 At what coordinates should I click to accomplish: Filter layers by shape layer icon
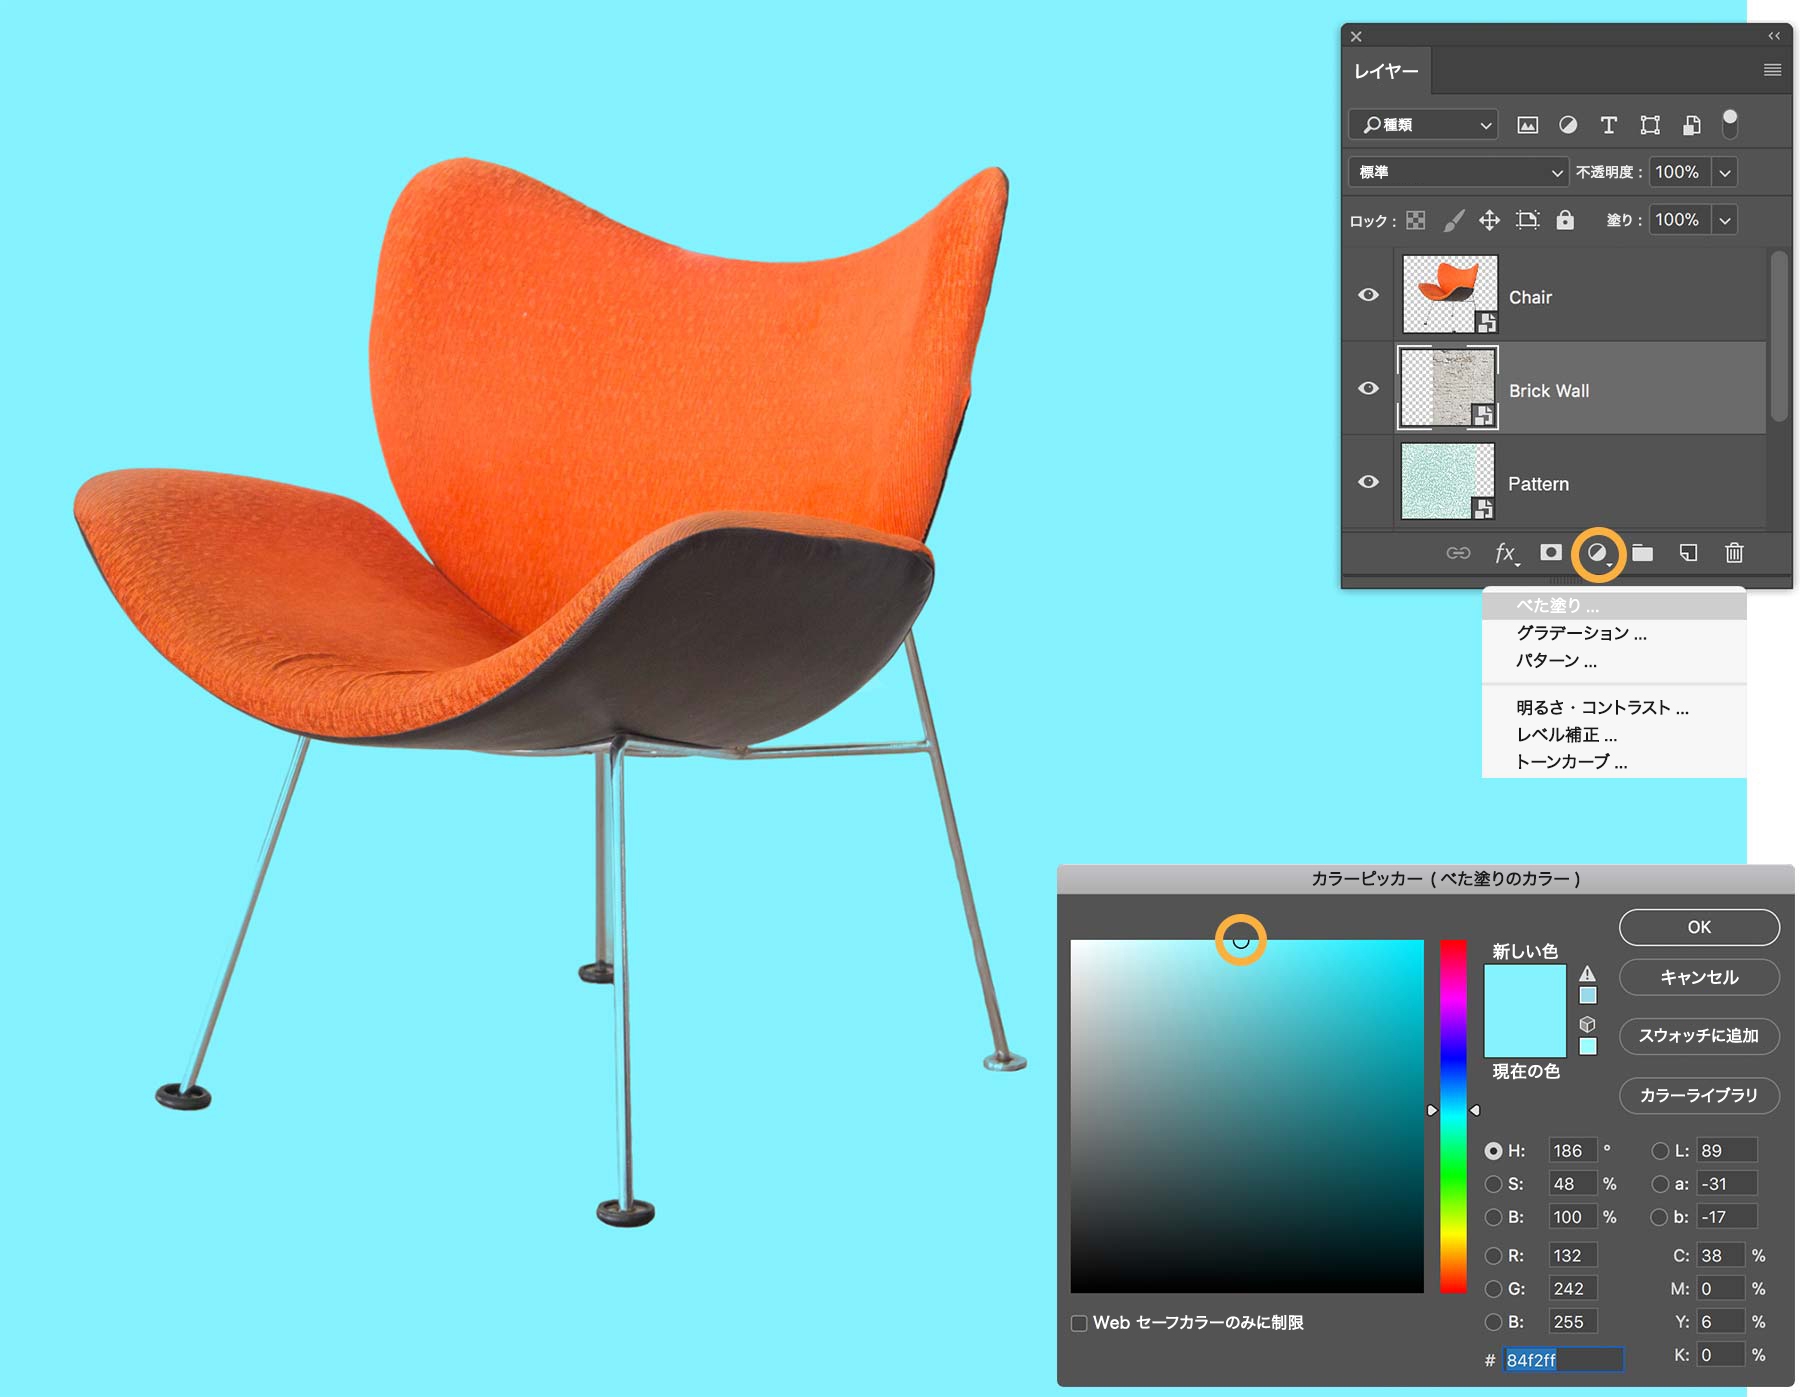point(1650,125)
